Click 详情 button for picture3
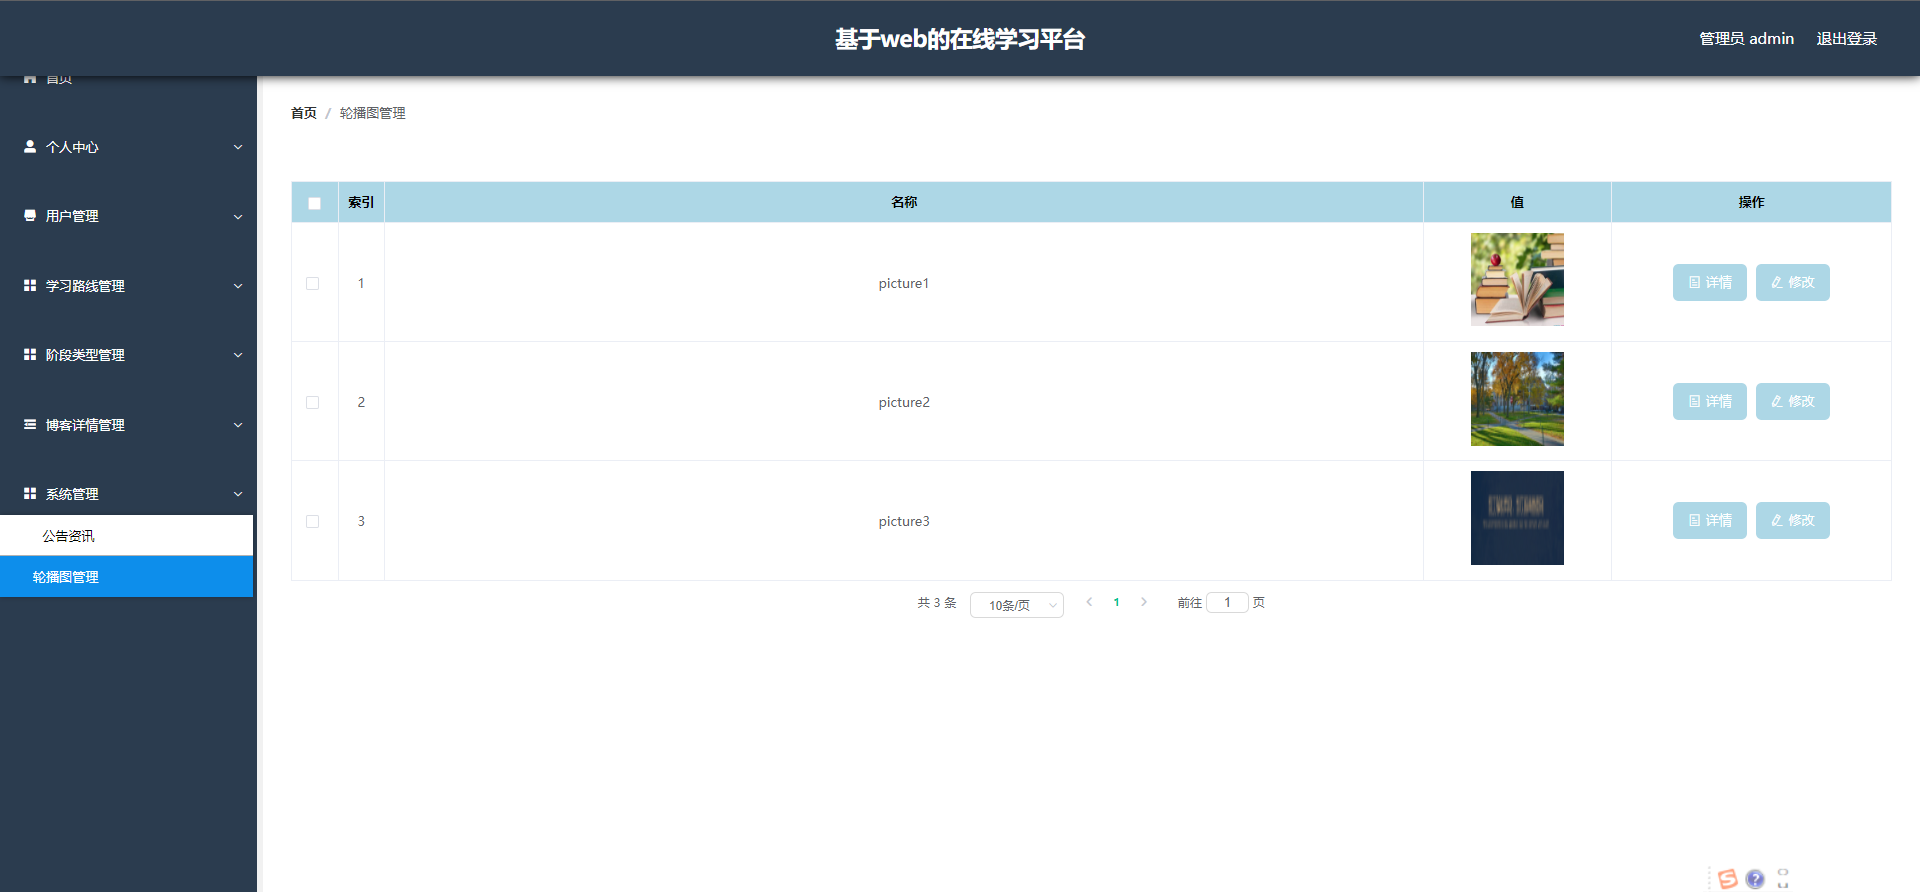 [x=1709, y=520]
